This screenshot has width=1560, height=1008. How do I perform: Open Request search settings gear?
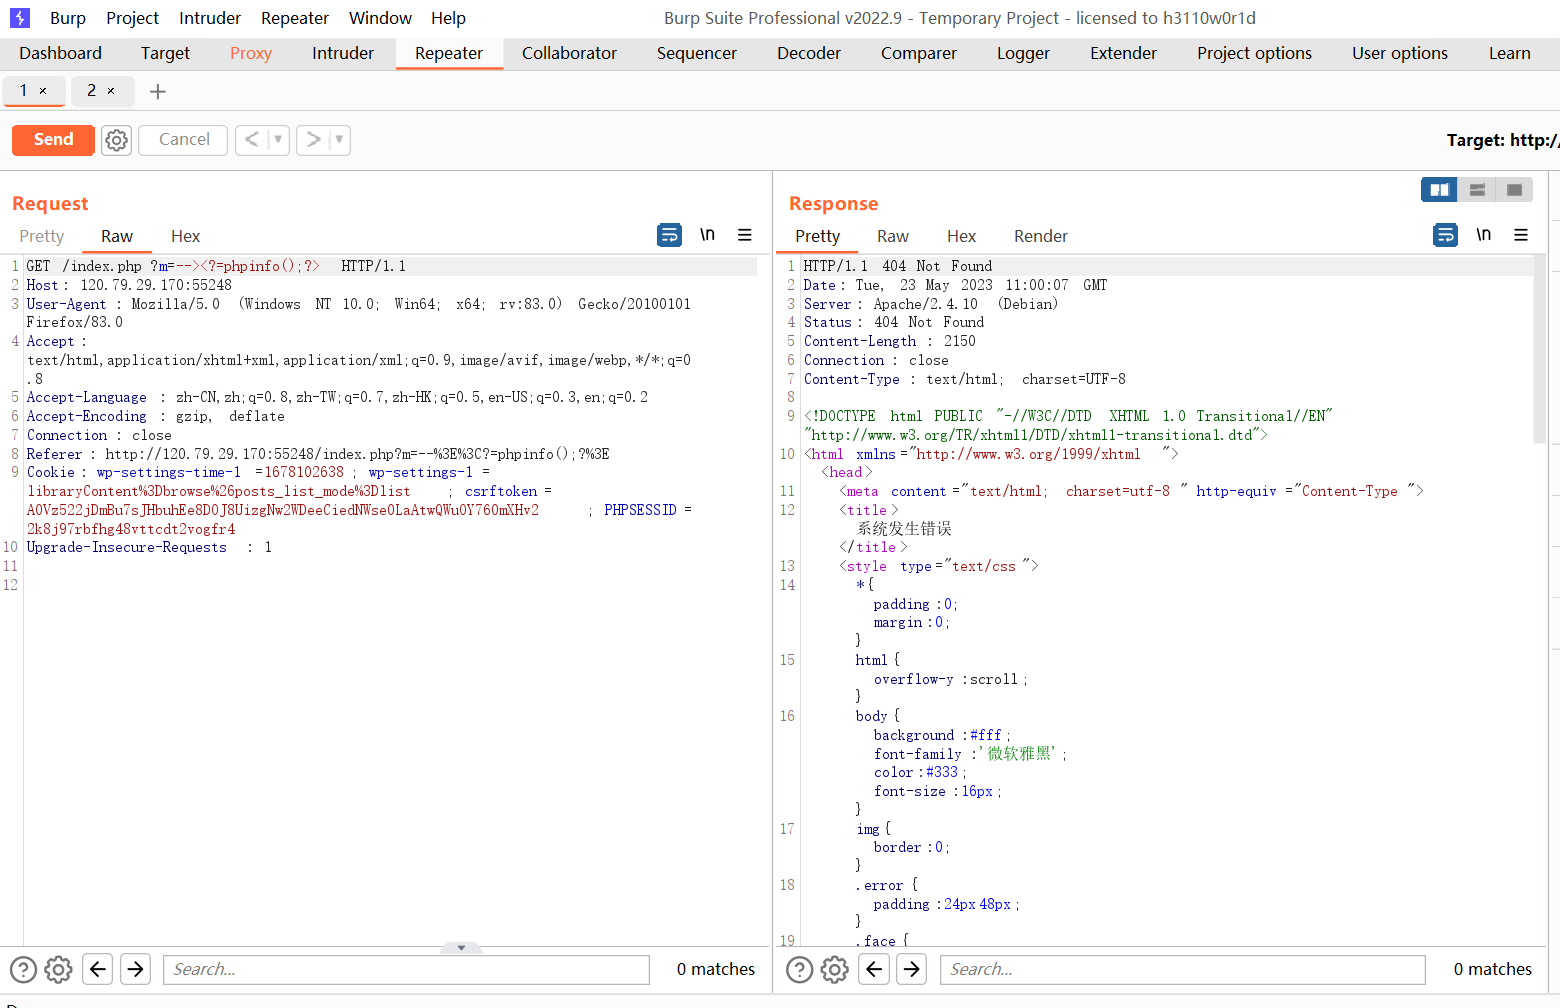tap(59, 969)
